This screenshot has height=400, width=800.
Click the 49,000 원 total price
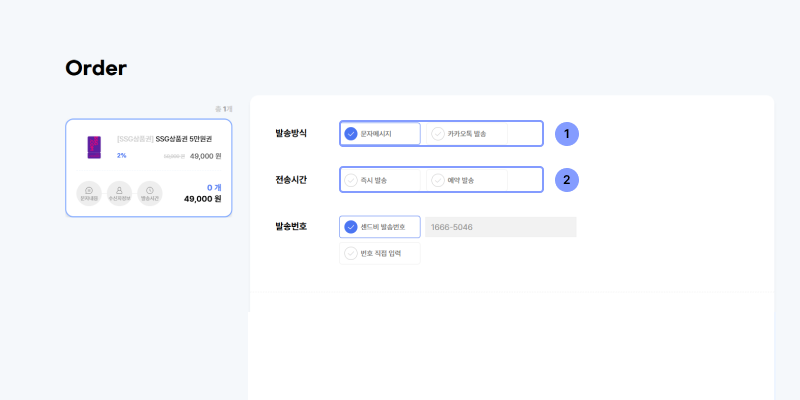pyautogui.click(x=202, y=199)
